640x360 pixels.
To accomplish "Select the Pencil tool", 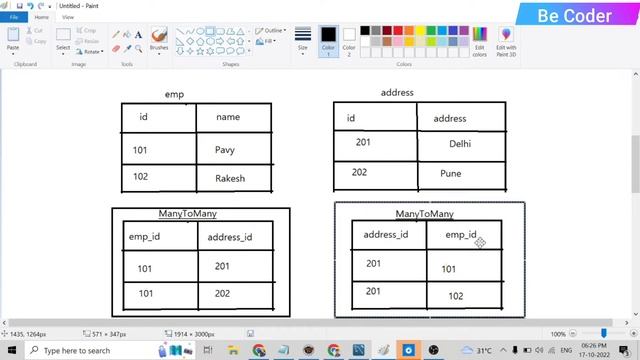I will tap(116, 35).
